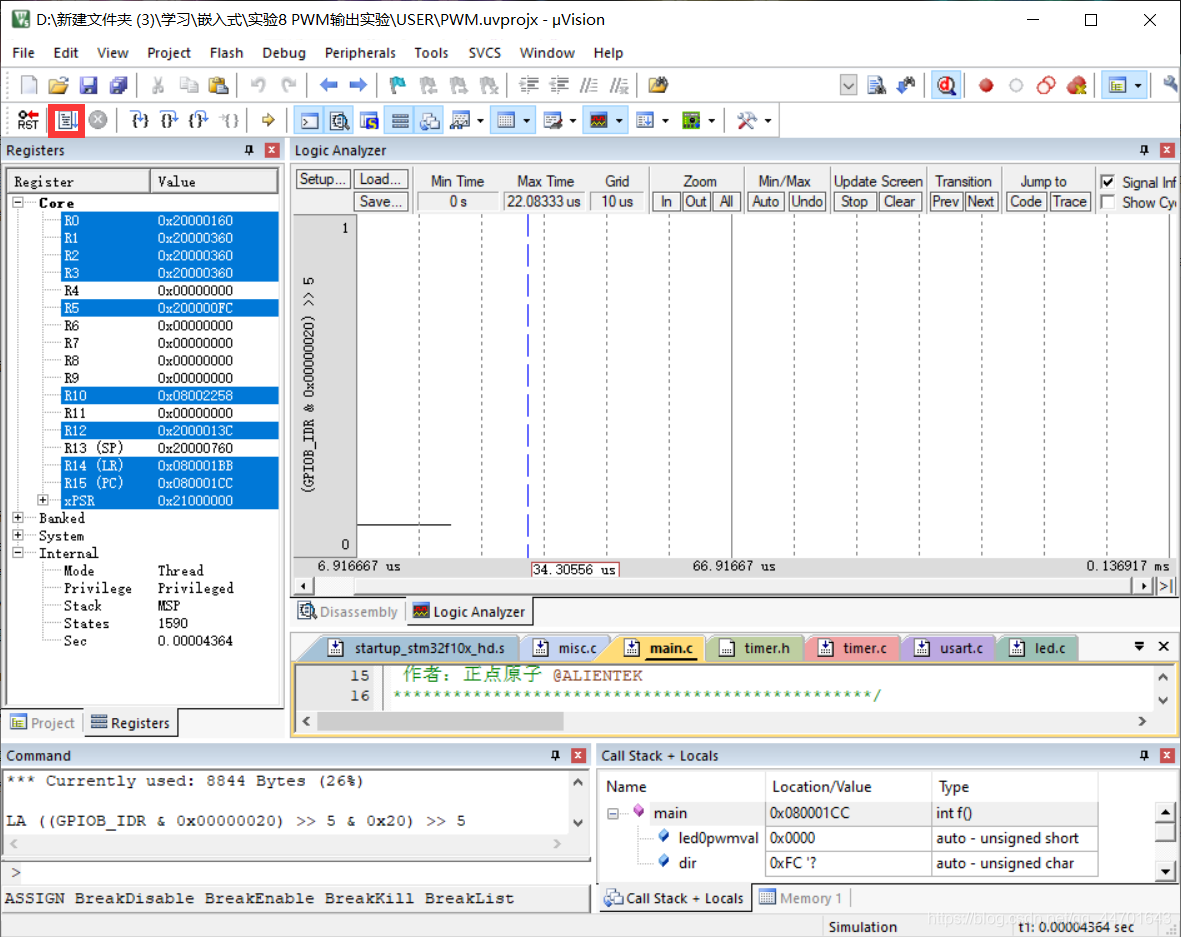This screenshot has height=937, width=1181.
Task: Click the main.c editor horizontal scrollbar thumb
Action: (x=441, y=721)
